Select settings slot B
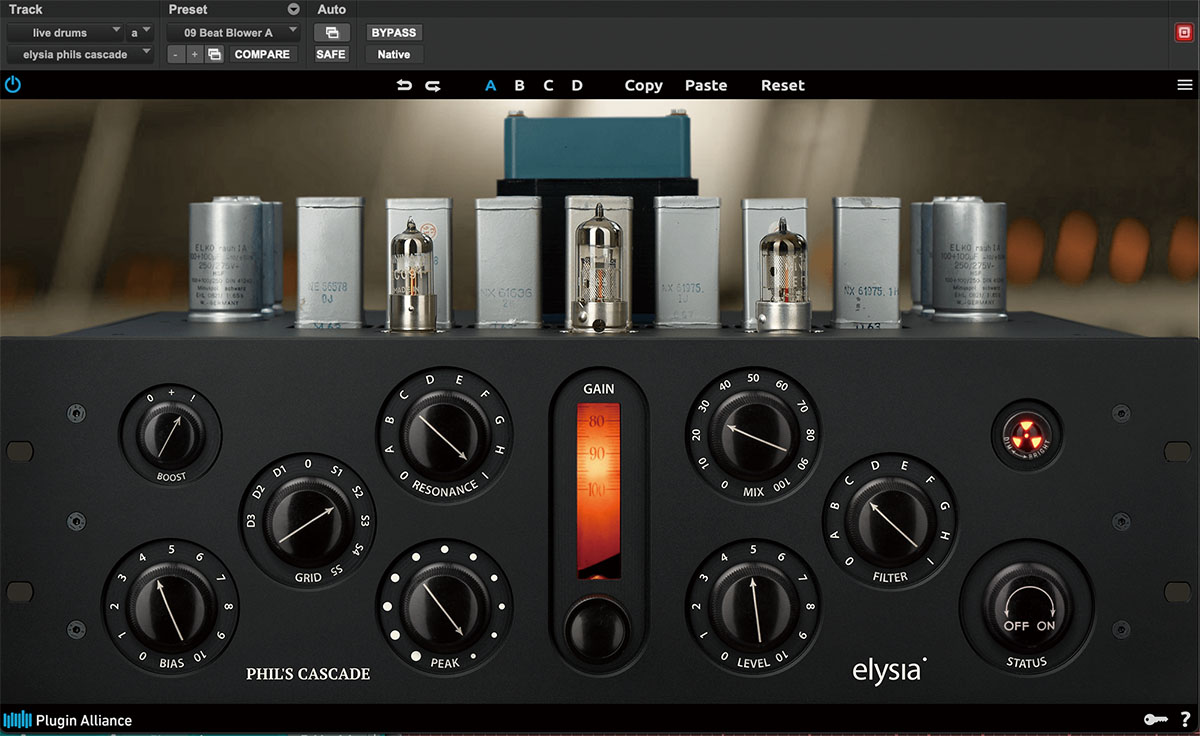The image size is (1200, 736). click(519, 85)
